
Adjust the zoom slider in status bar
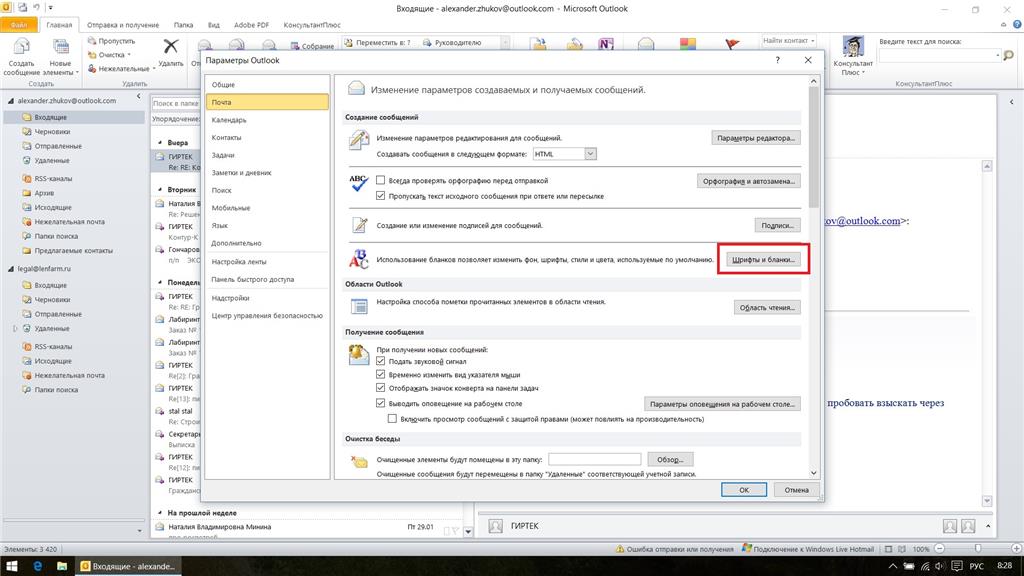click(977, 549)
